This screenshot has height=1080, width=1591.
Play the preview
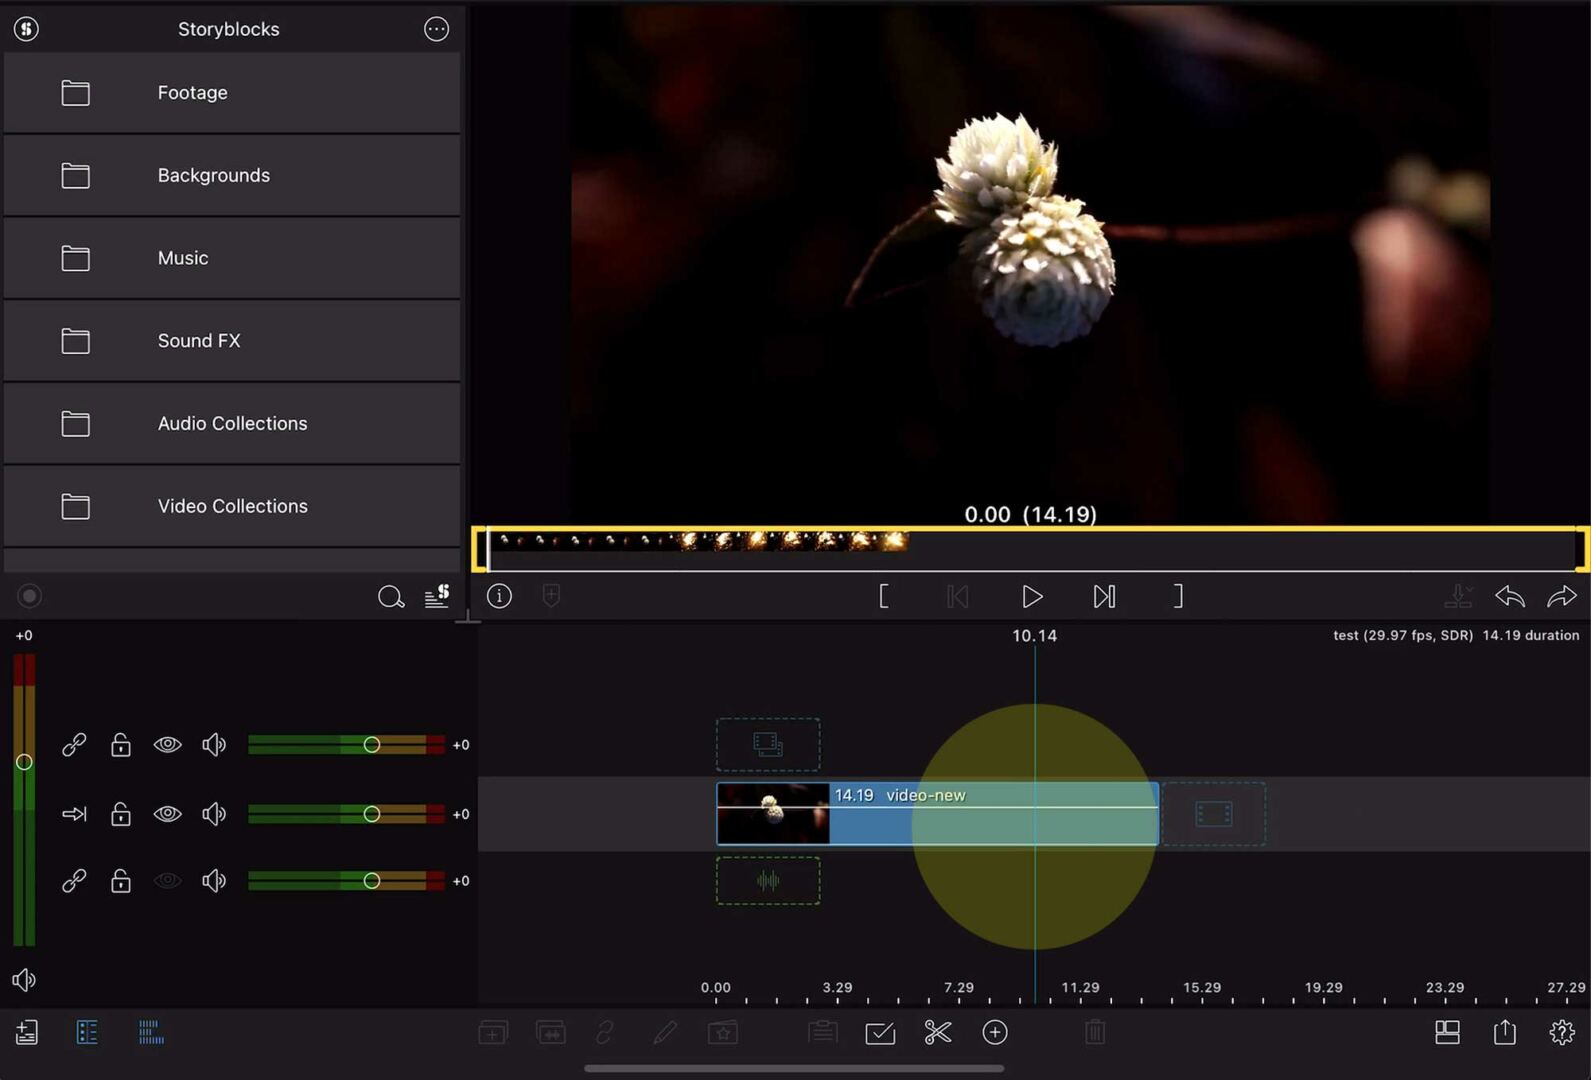pyautogui.click(x=1032, y=597)
